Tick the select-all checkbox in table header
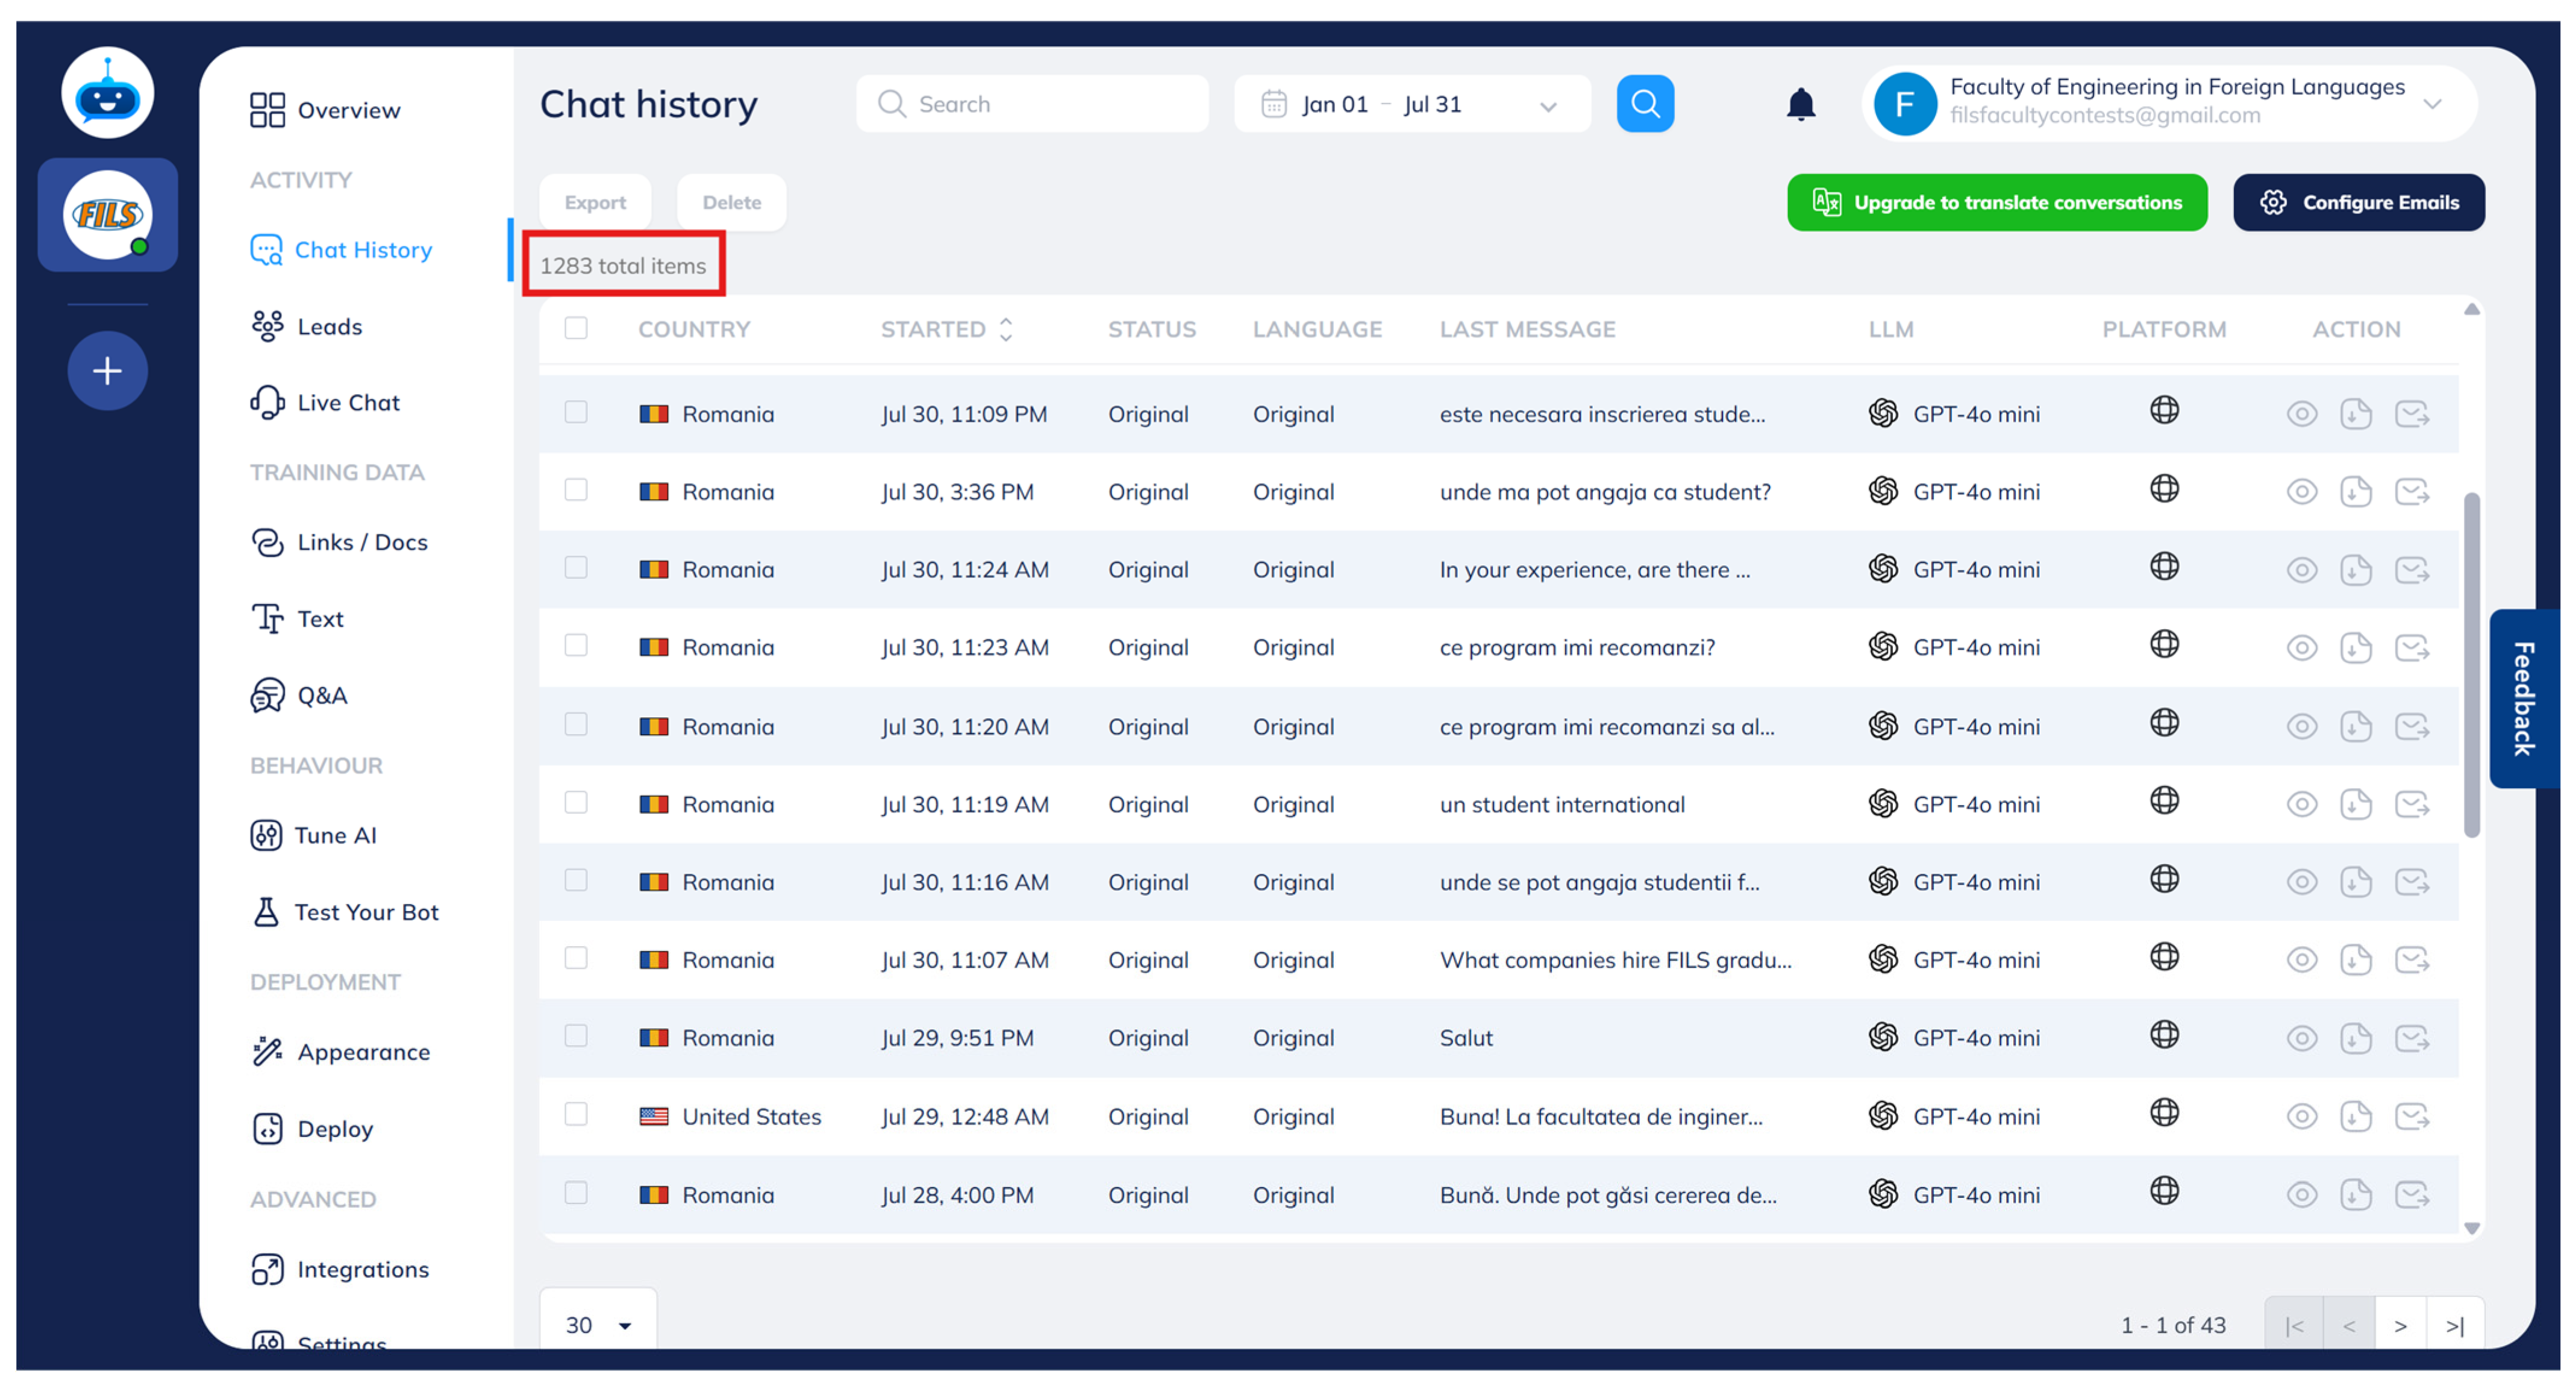 point(576,328)
